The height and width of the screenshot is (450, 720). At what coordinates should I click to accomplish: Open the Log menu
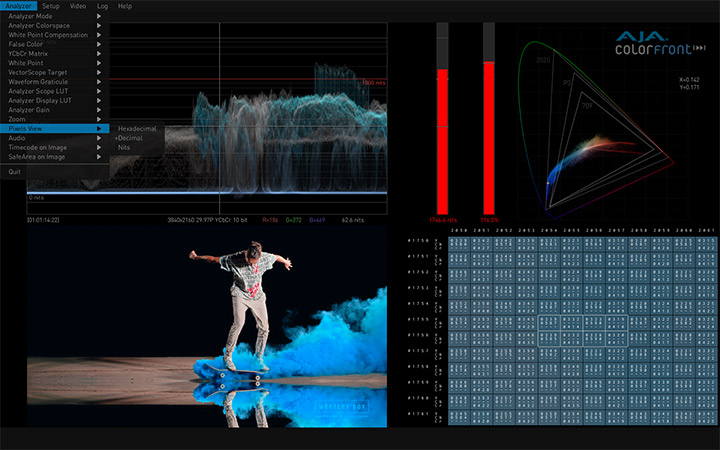pyautogui.click(x=102, y=6)
